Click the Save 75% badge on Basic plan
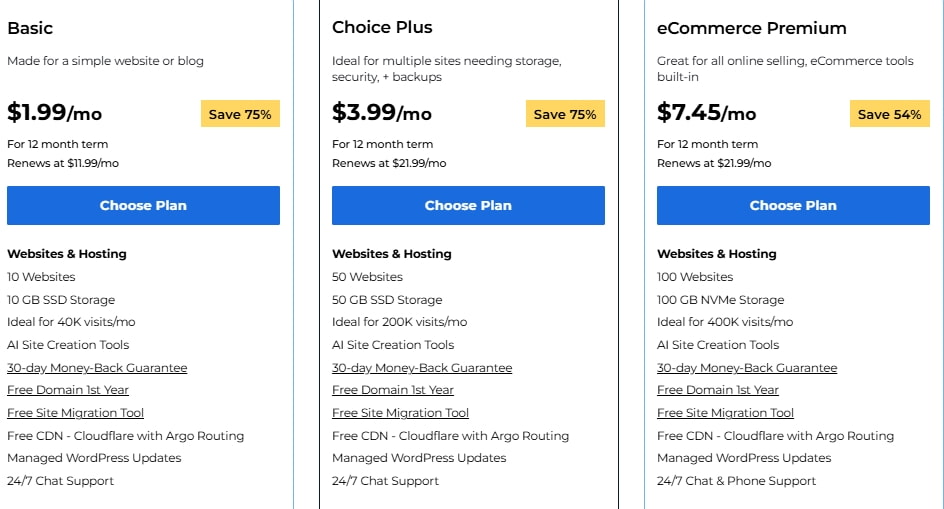 pyautogui.click(x=240, y=114)
